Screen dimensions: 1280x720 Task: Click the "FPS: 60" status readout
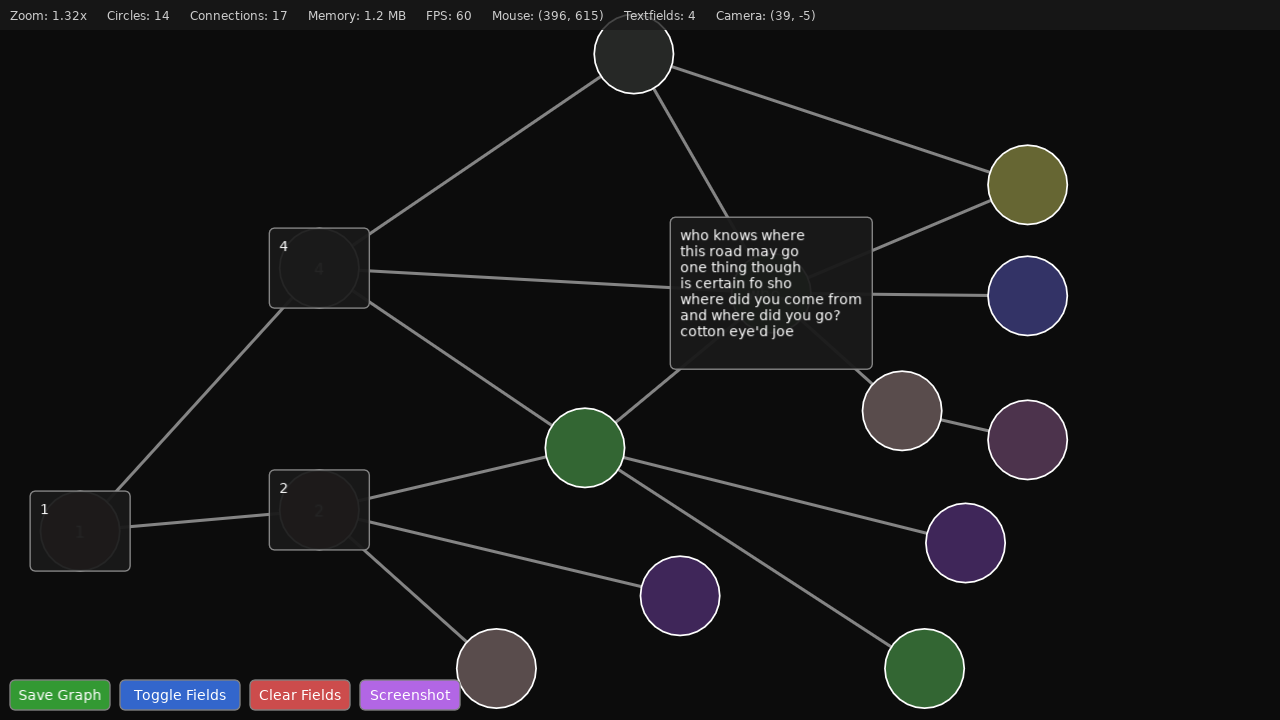[x=449, y=16]
